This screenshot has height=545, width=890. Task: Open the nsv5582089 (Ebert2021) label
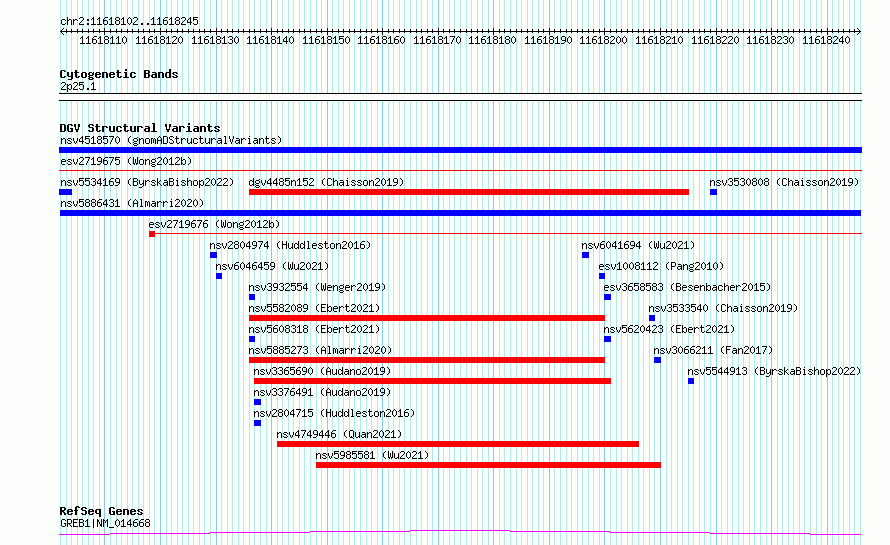pos(314,308)
